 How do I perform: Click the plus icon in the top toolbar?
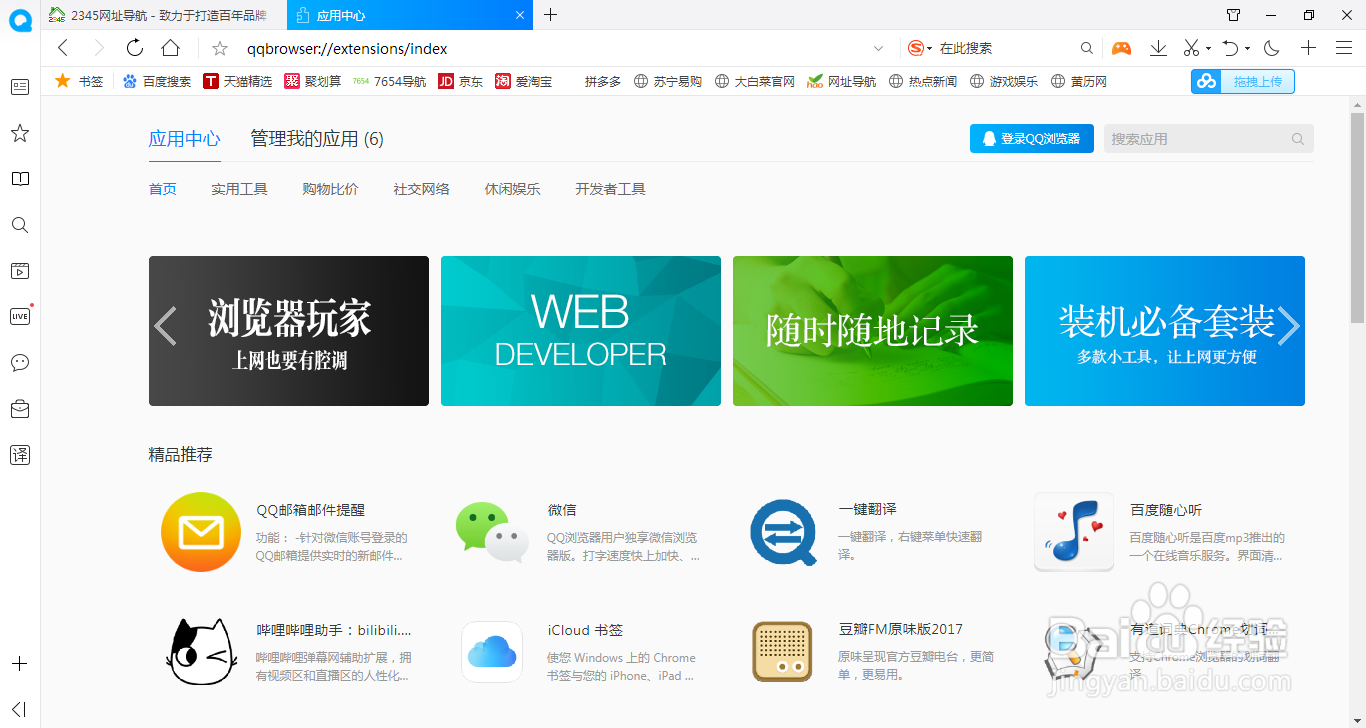(x=1308, y=48)
